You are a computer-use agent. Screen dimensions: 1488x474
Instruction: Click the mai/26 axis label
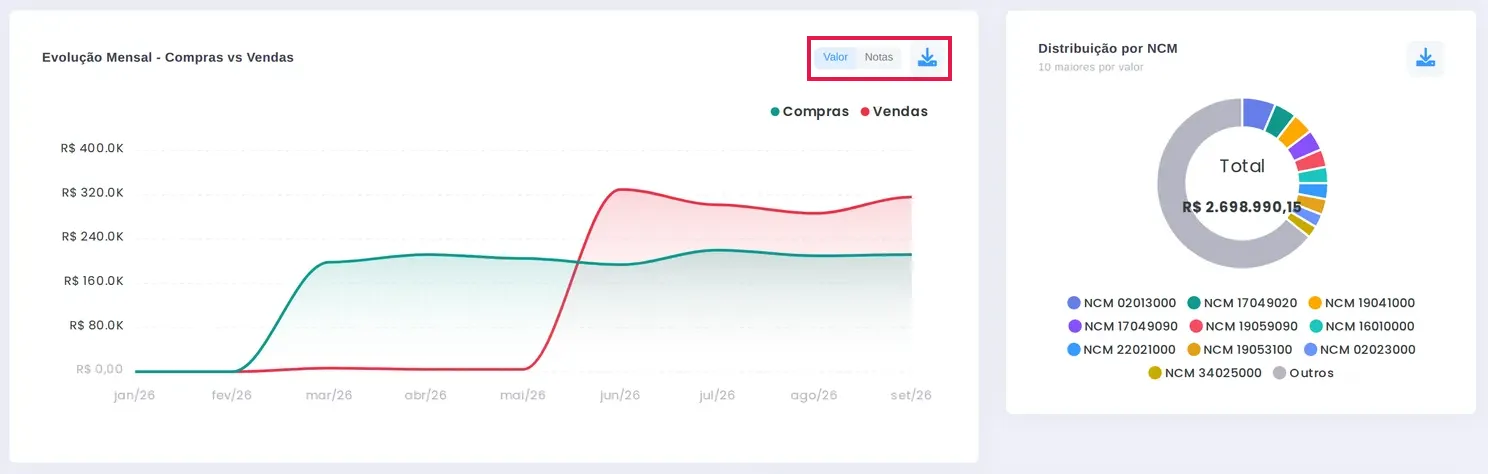(x=522, y=396)
